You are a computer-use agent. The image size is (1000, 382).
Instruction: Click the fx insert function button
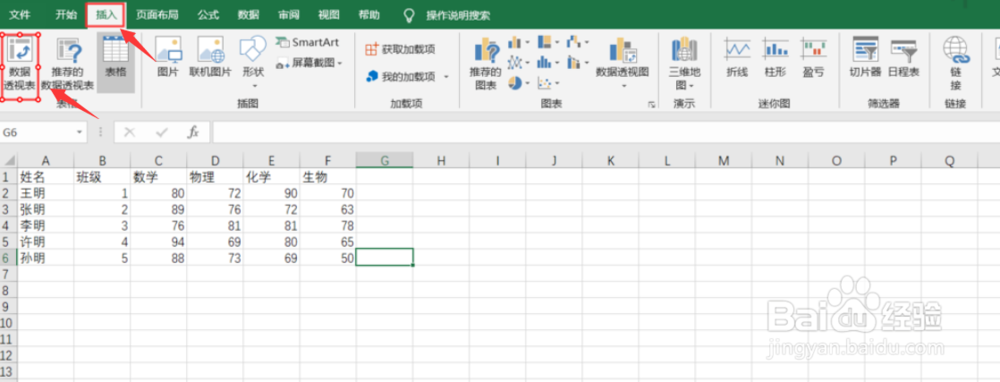pyautogui.click(x=193, y=132)
